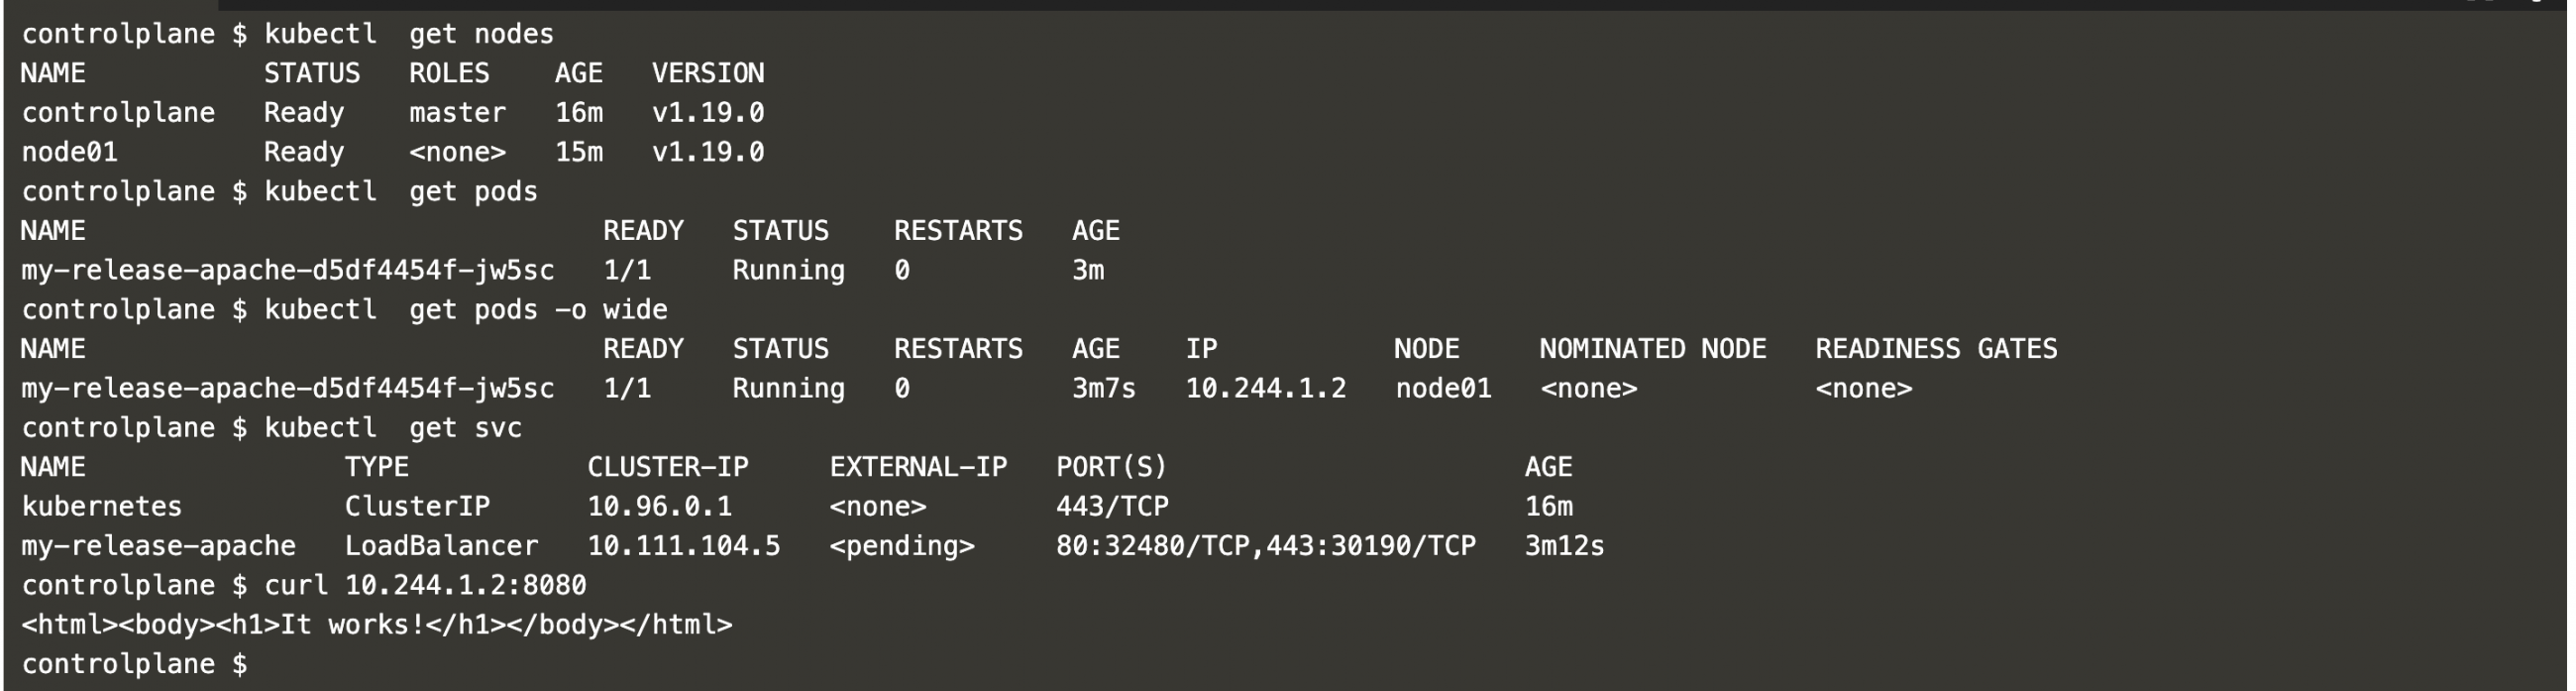Click the port mapping 80:32480/TCP,443:30190/TCP
The image size is (2576, 691).
click(1265, 546)
